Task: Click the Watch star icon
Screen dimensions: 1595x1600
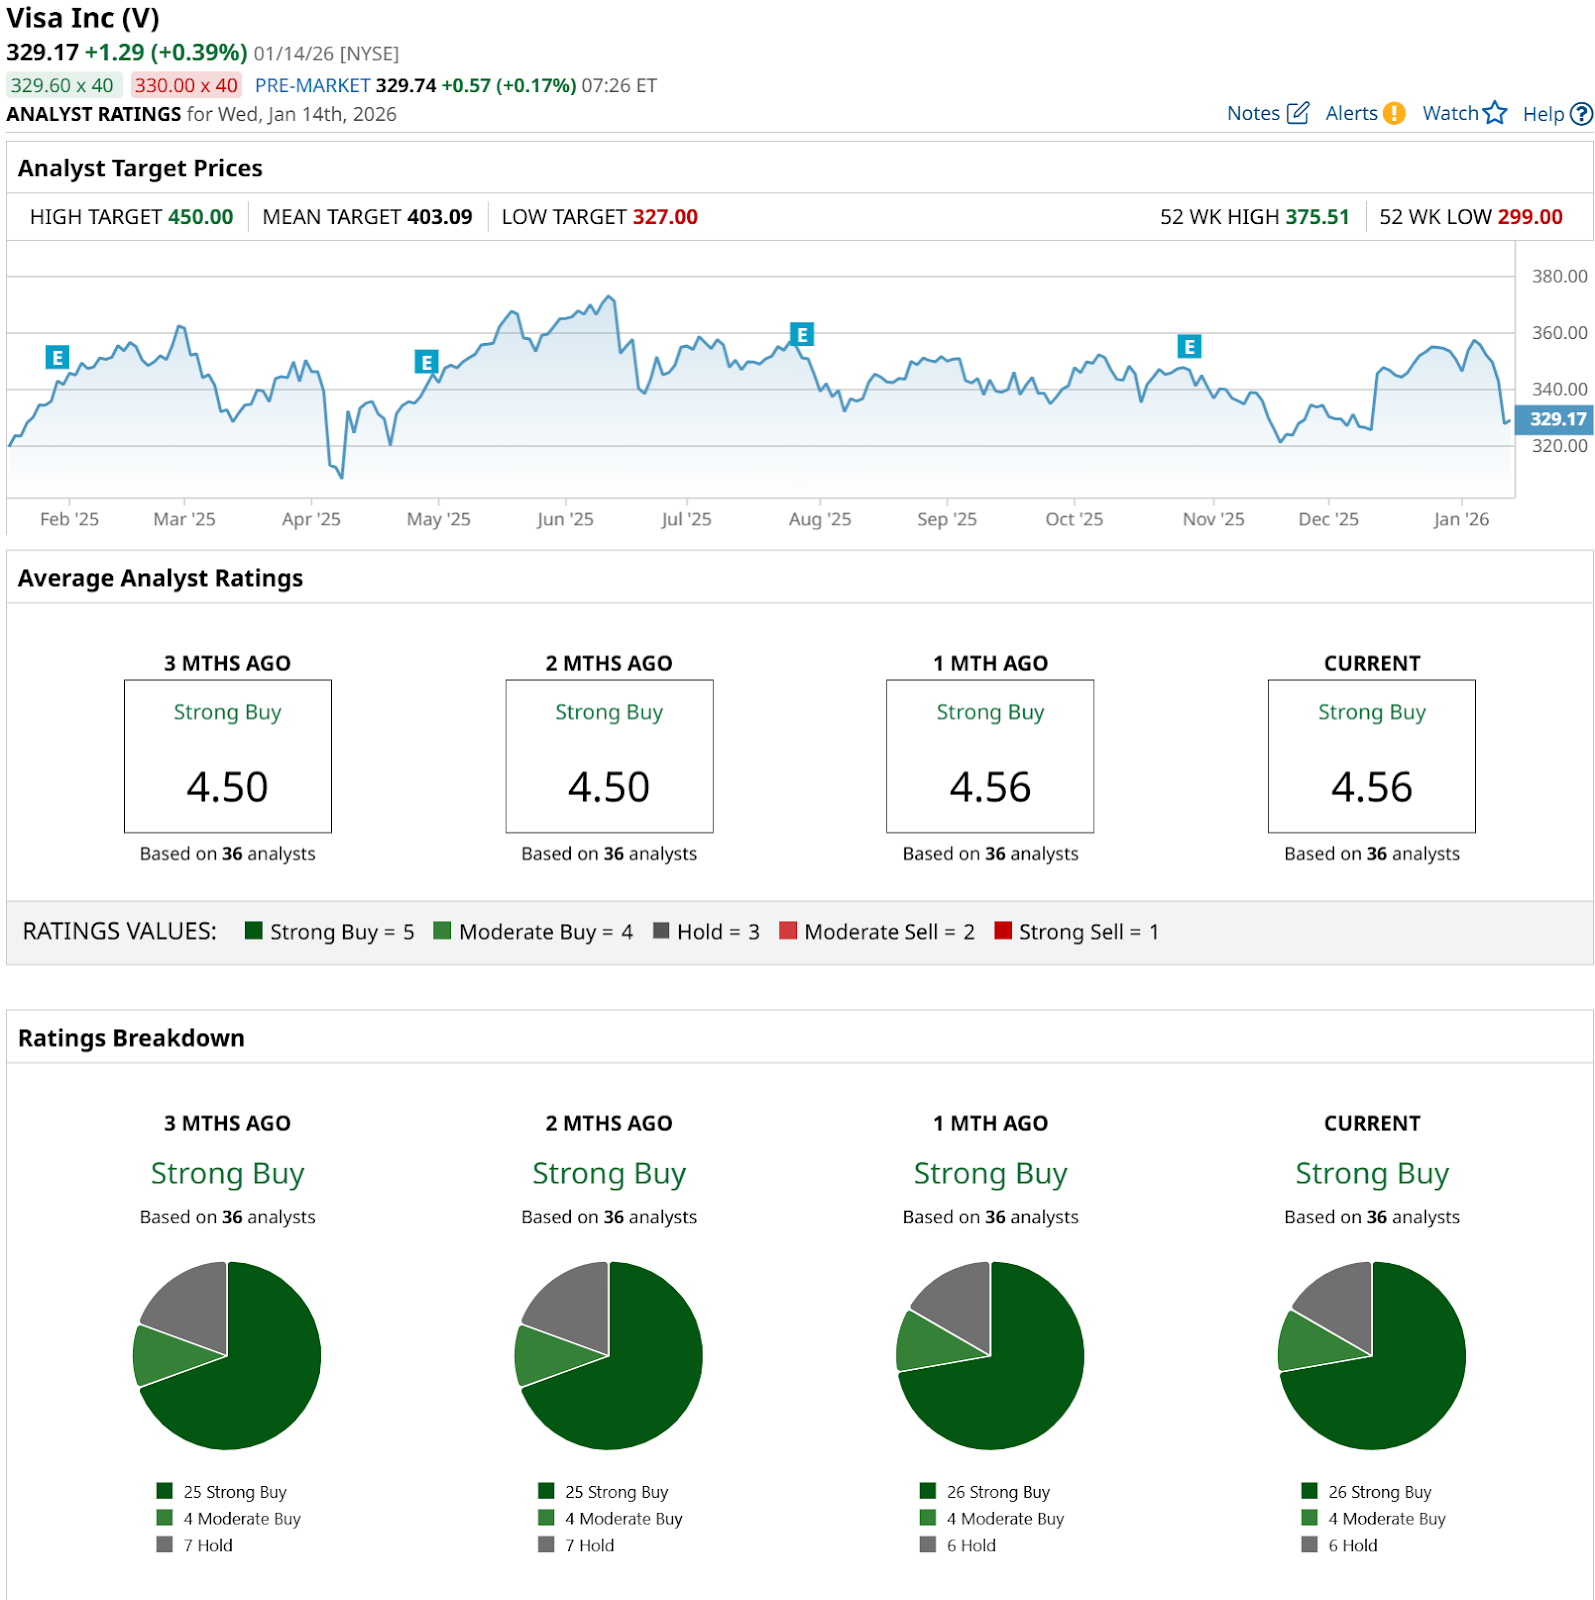Action: point(1495,113)
